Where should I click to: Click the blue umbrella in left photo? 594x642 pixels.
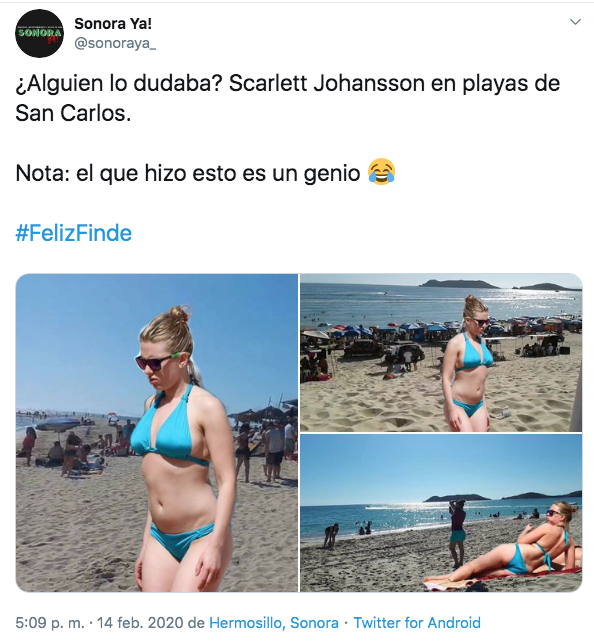point(58,423)
